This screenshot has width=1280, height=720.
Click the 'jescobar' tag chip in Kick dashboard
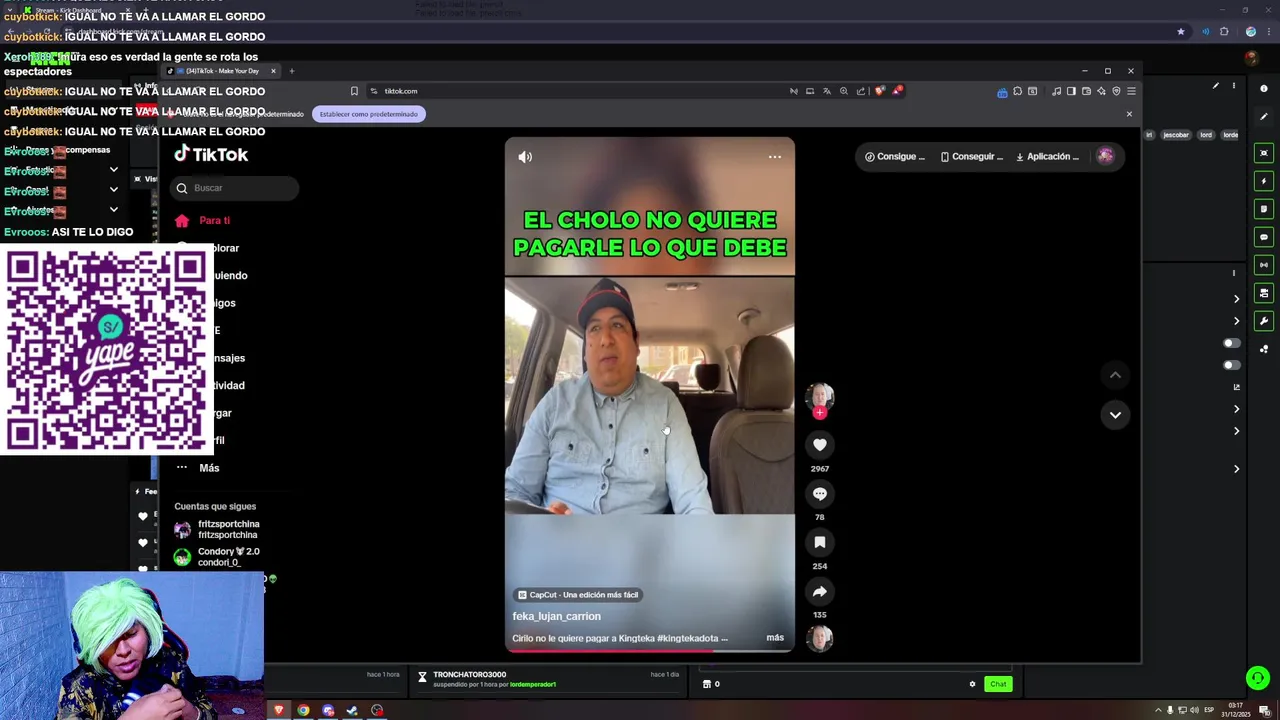coord(1176,135)
